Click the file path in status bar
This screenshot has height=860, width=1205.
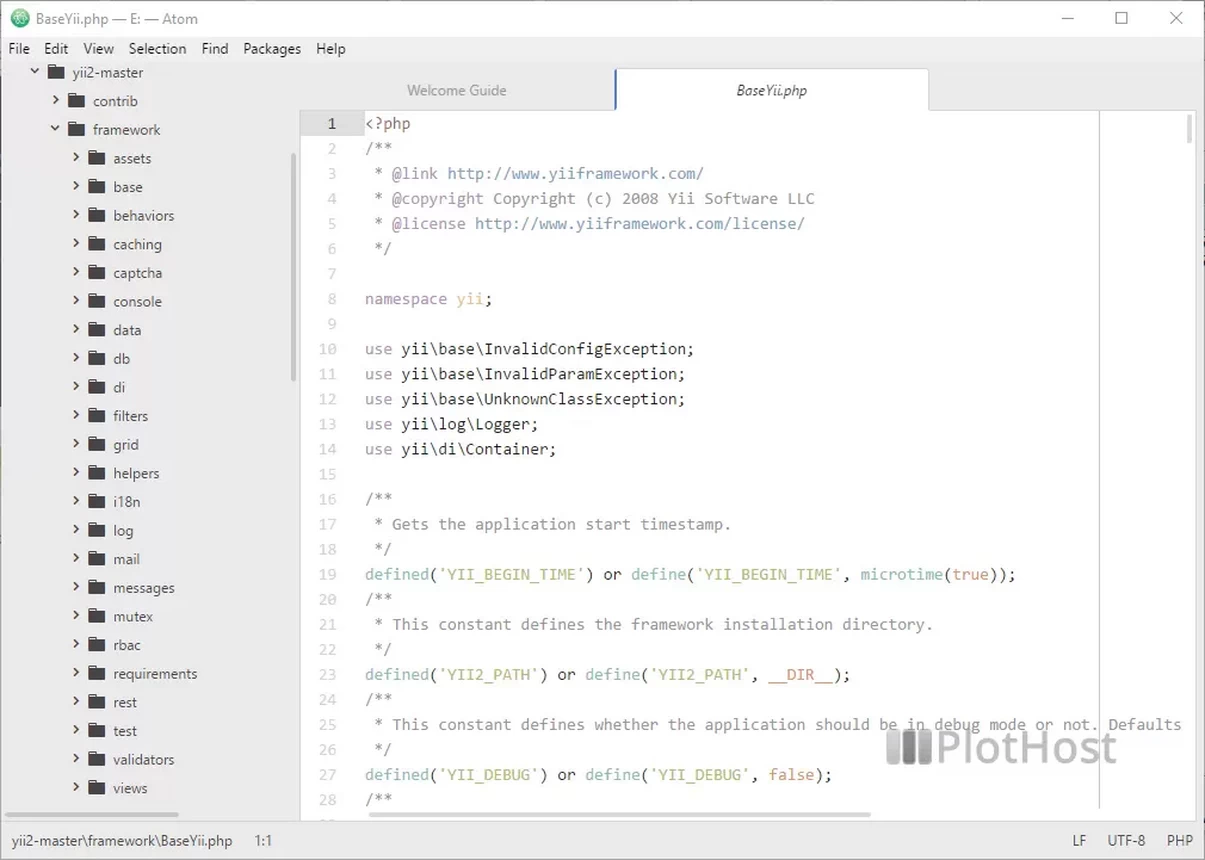pyautogui.click(x=122, y=841)
